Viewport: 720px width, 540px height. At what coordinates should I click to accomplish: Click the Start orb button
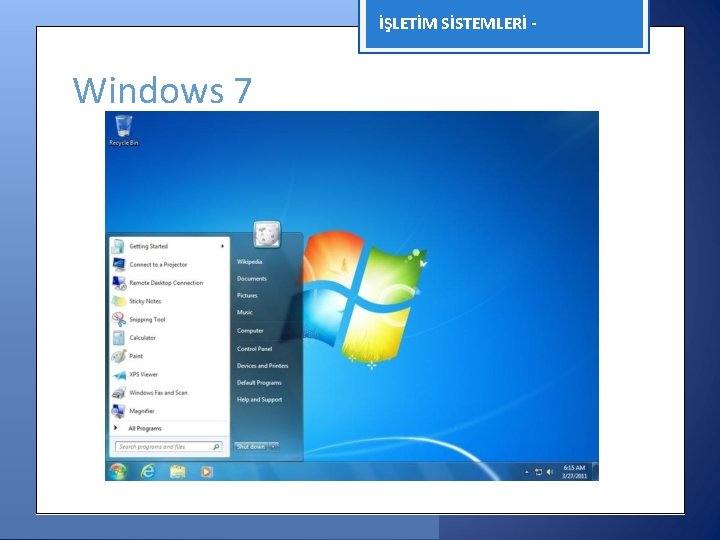(x=118, y=472)
